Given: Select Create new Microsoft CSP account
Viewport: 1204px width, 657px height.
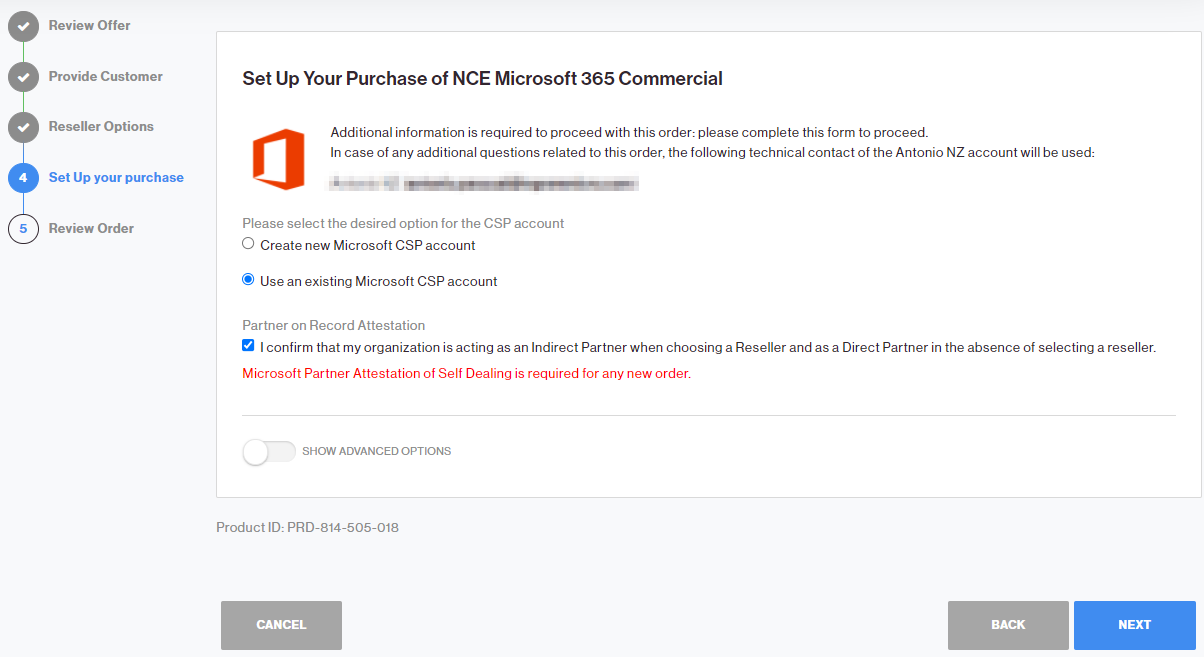Looking at the screenshot, I should [x=248, y=244].
